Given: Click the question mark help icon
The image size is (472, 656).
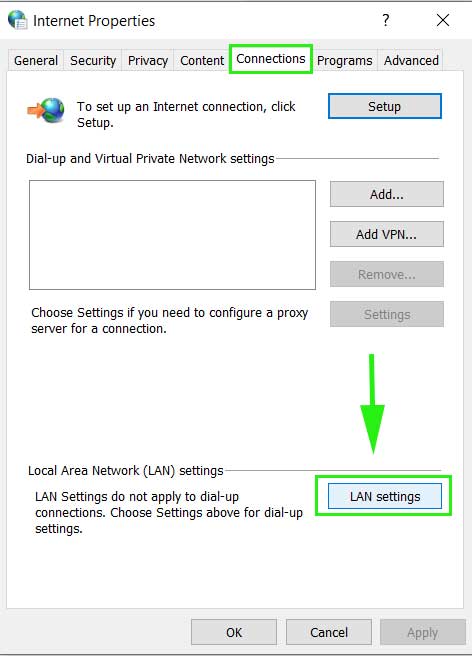Looking at the screenshot, I should click(386, 20).
